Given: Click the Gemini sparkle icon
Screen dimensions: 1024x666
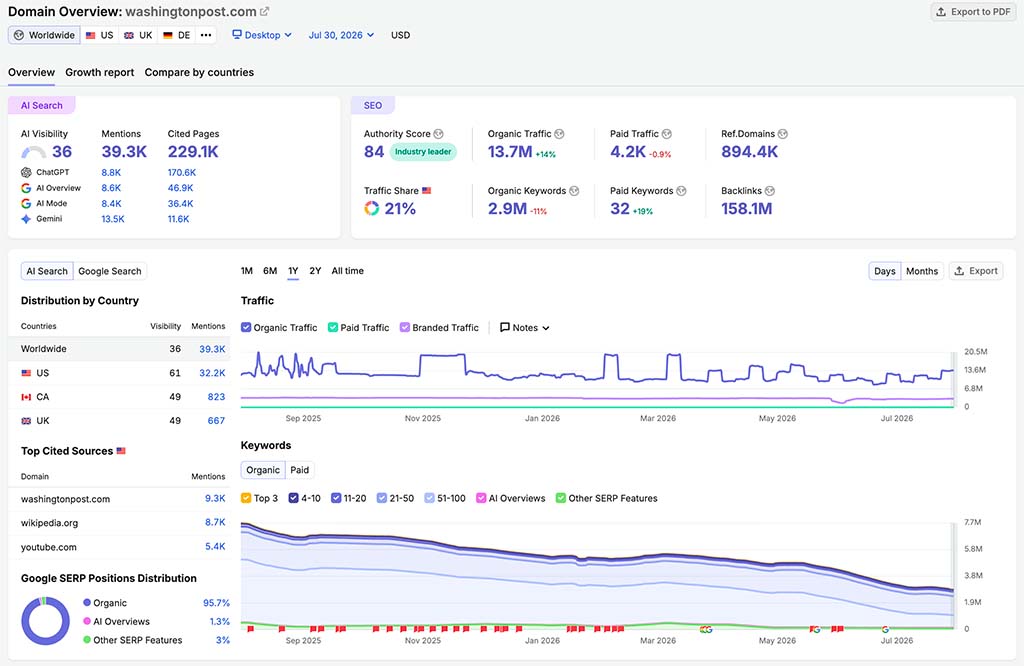Looking at the screenshot, I should coord(26,219).
